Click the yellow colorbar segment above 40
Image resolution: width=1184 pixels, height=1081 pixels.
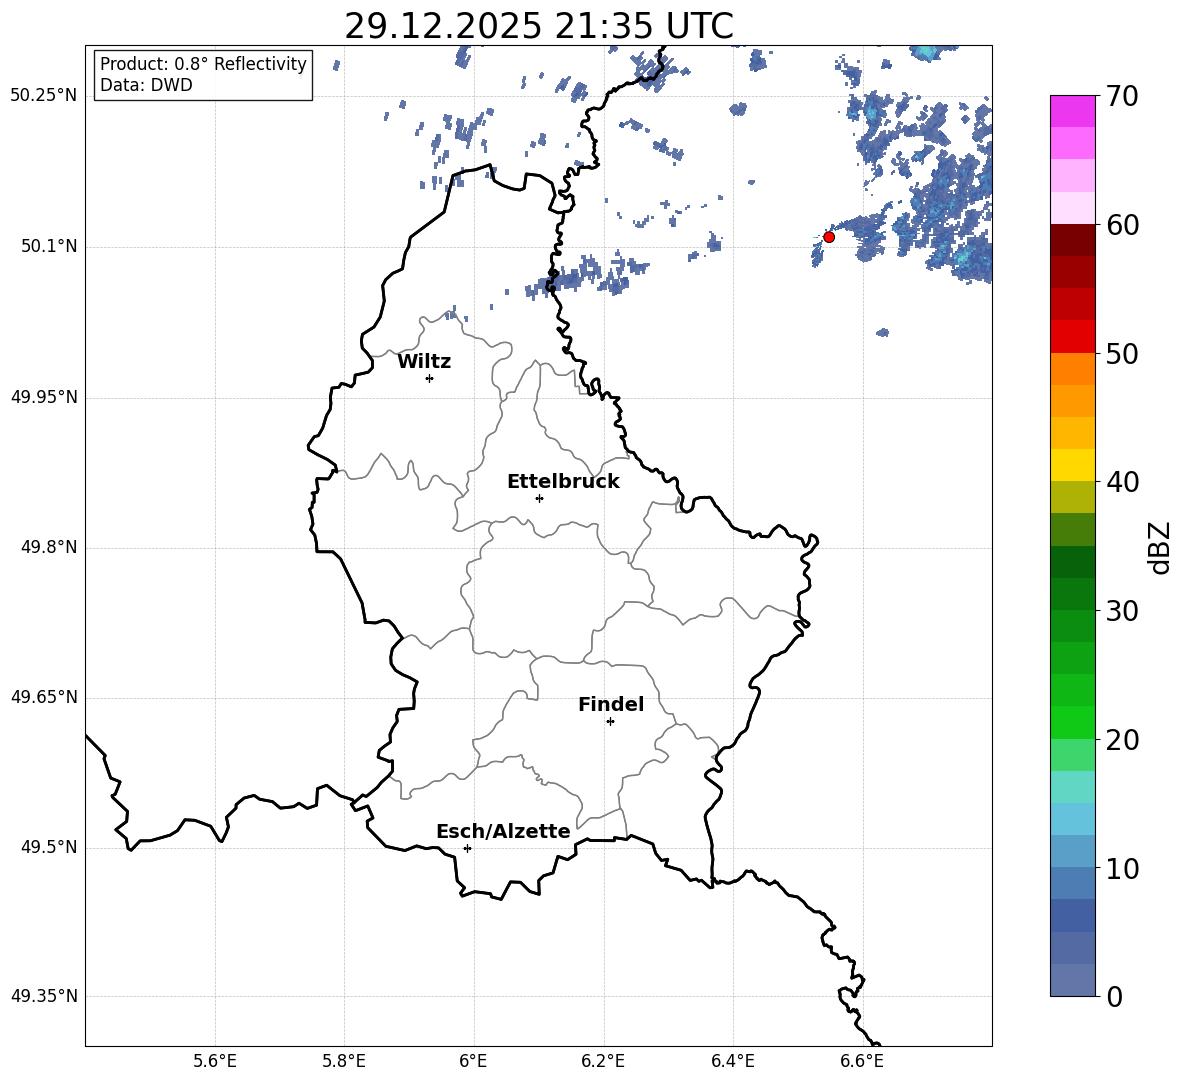point(1073,465)
